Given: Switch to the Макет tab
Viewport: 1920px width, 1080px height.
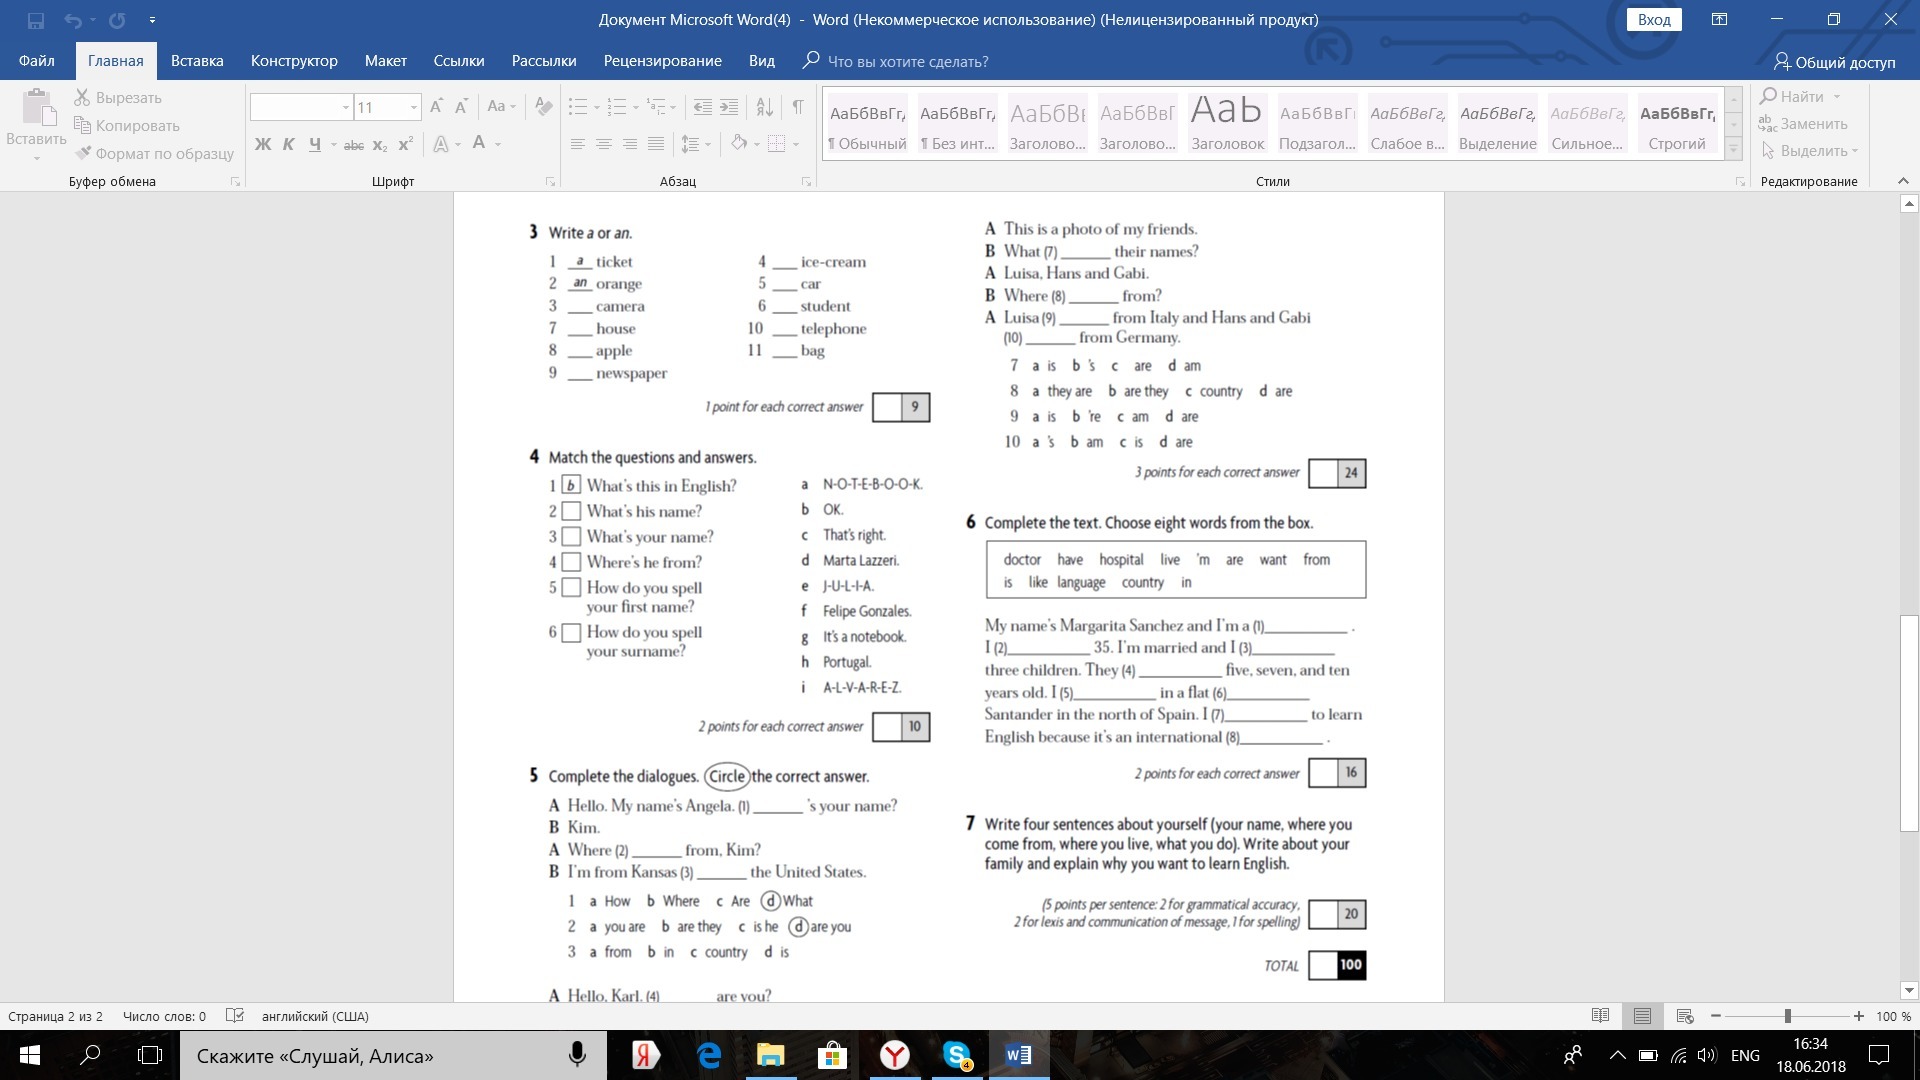Looking at the screenshot, I should coord(386,61).
